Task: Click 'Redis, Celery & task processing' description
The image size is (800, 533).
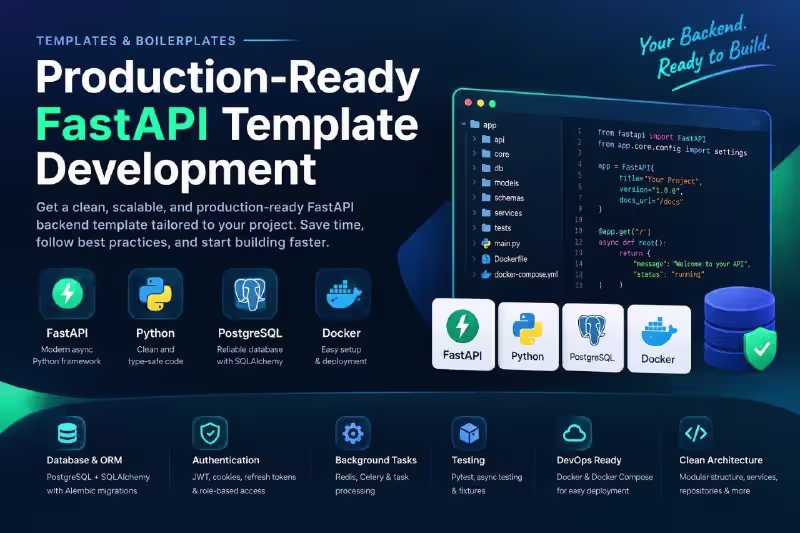Action: pyautogui.click(x=371, y=484)
